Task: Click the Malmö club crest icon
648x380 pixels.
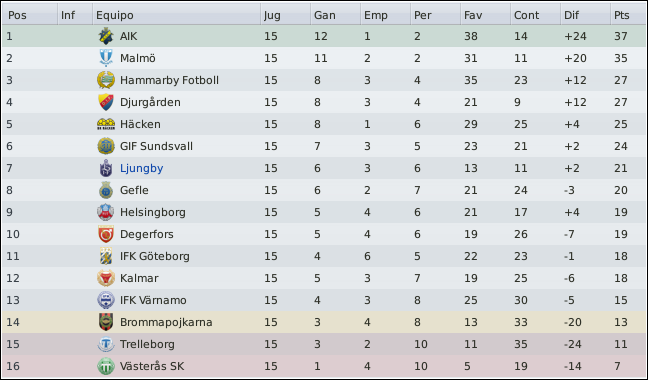Action: point(106,58)
